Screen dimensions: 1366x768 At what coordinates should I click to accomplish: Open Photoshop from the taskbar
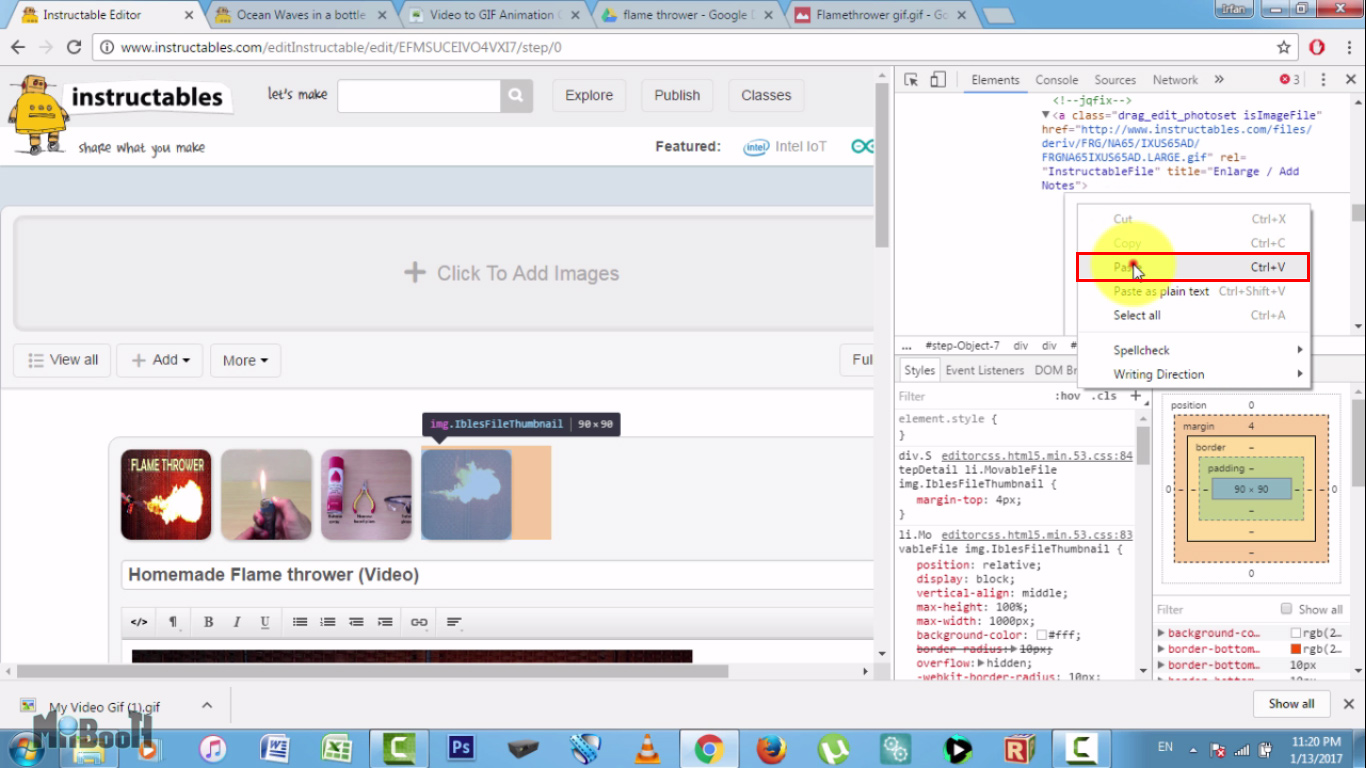[461, 748]
